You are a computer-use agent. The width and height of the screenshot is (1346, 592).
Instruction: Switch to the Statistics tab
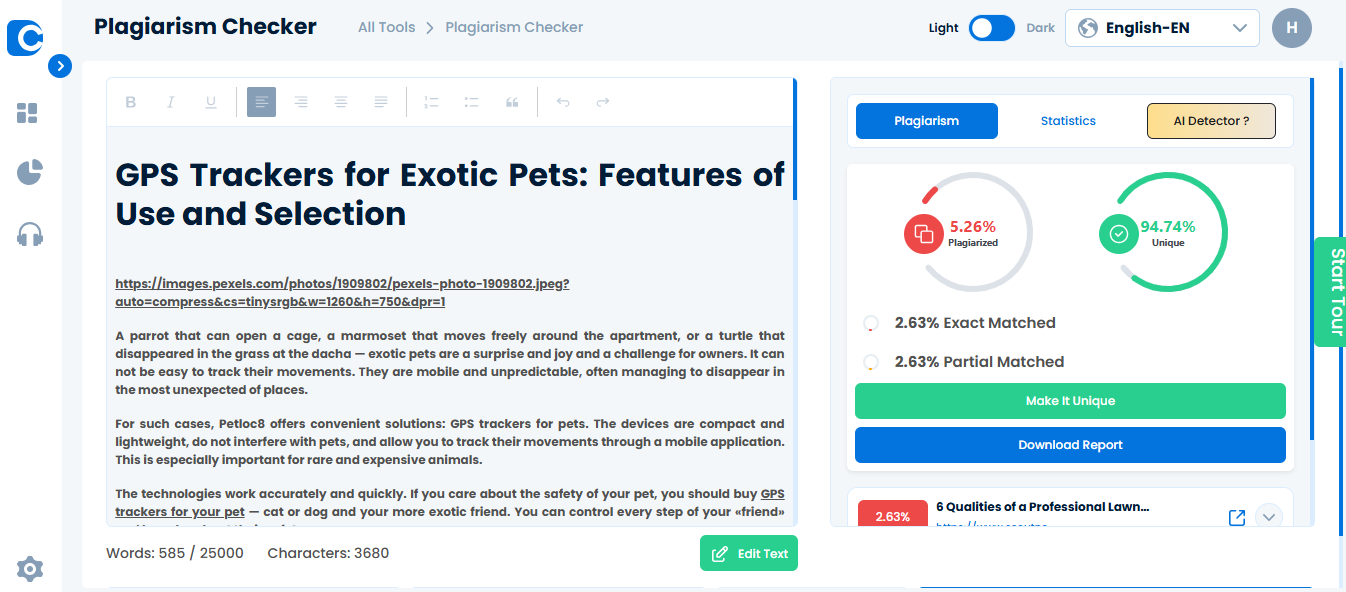[x=1068, y=121]
